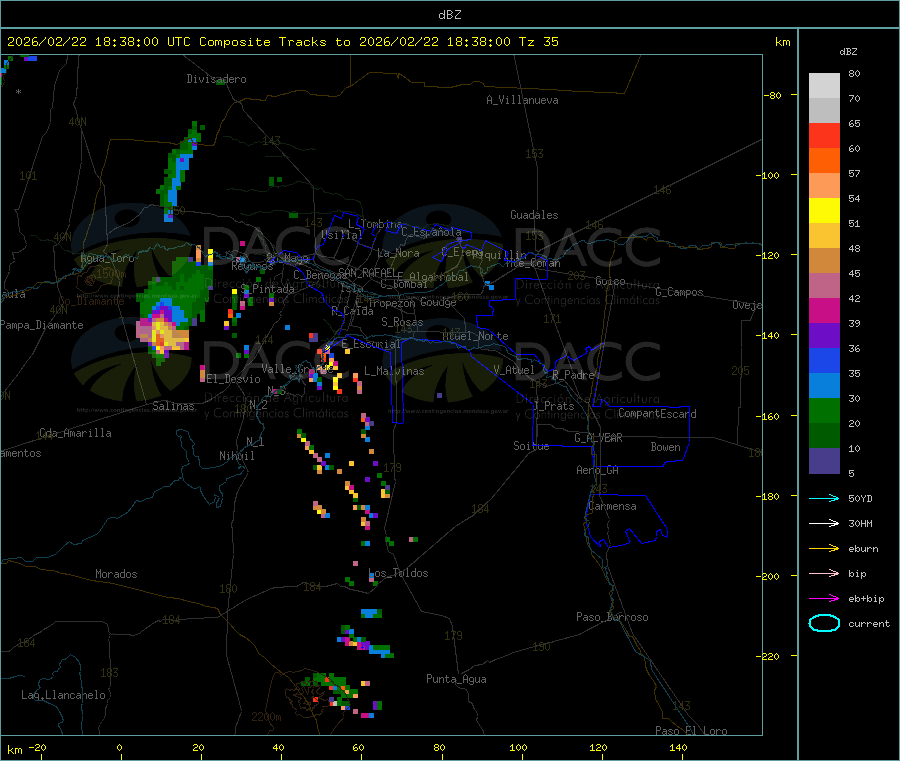The width and height of the screenshot is (900, 761).
Task: Click the Bowen label
Action: tap(665, 447)
